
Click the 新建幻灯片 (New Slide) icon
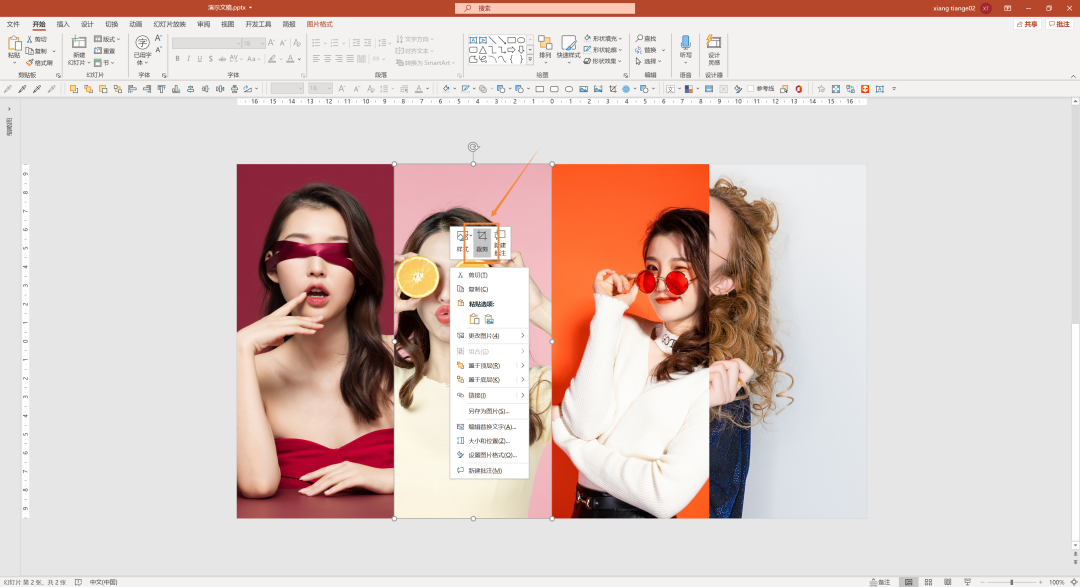[x=79, y=44]
